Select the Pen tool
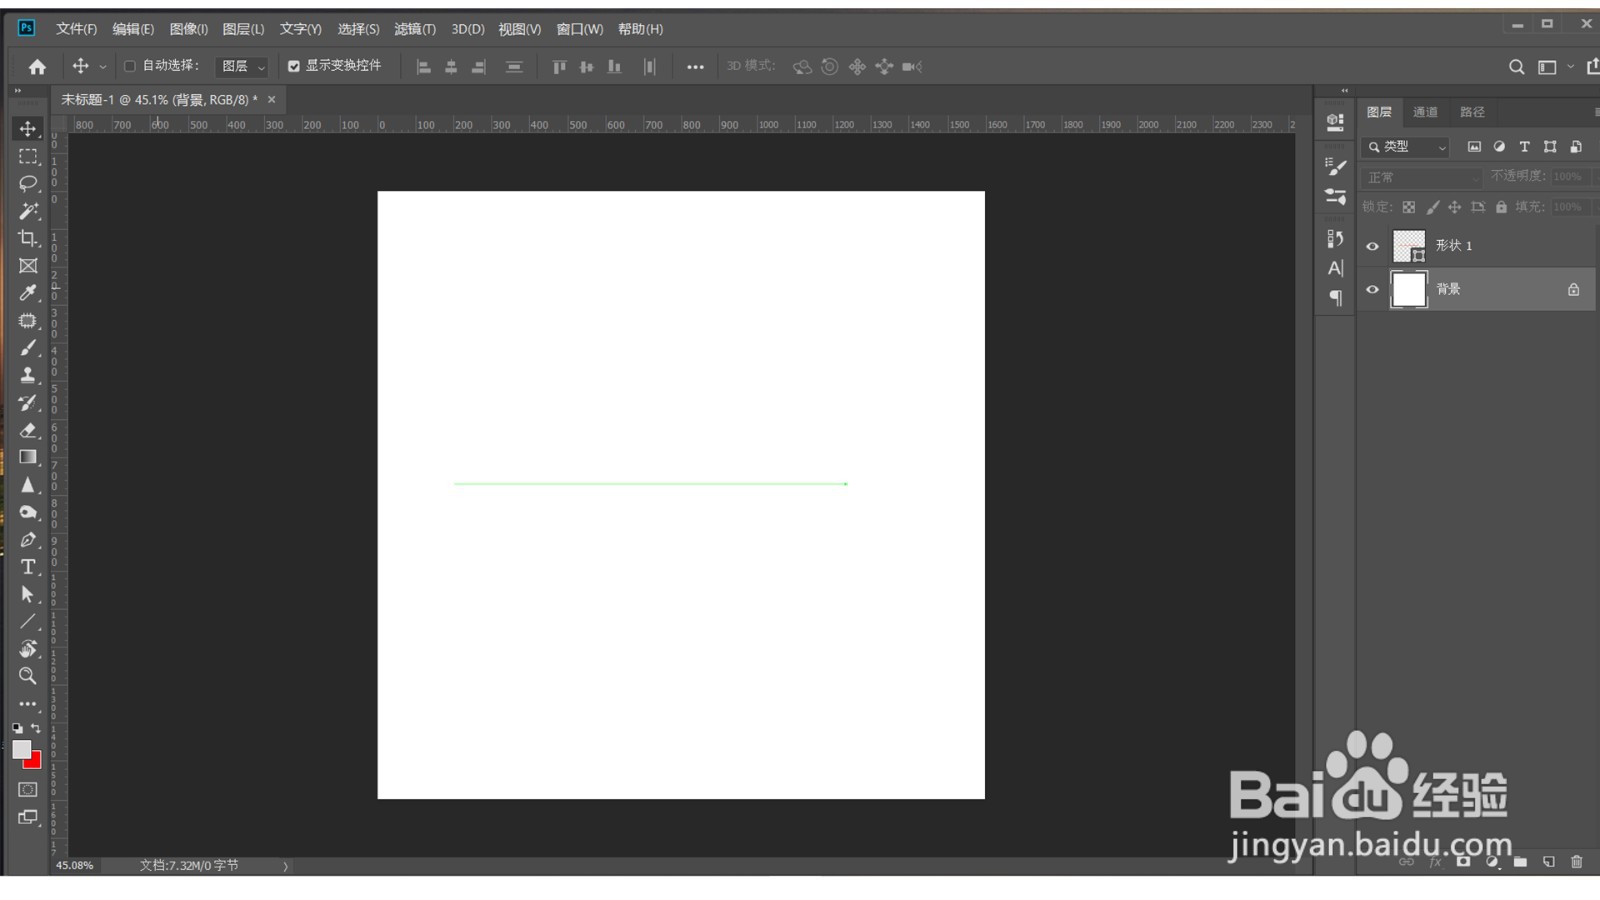This screenshot has height=900, width=1600. click(28, 540)
